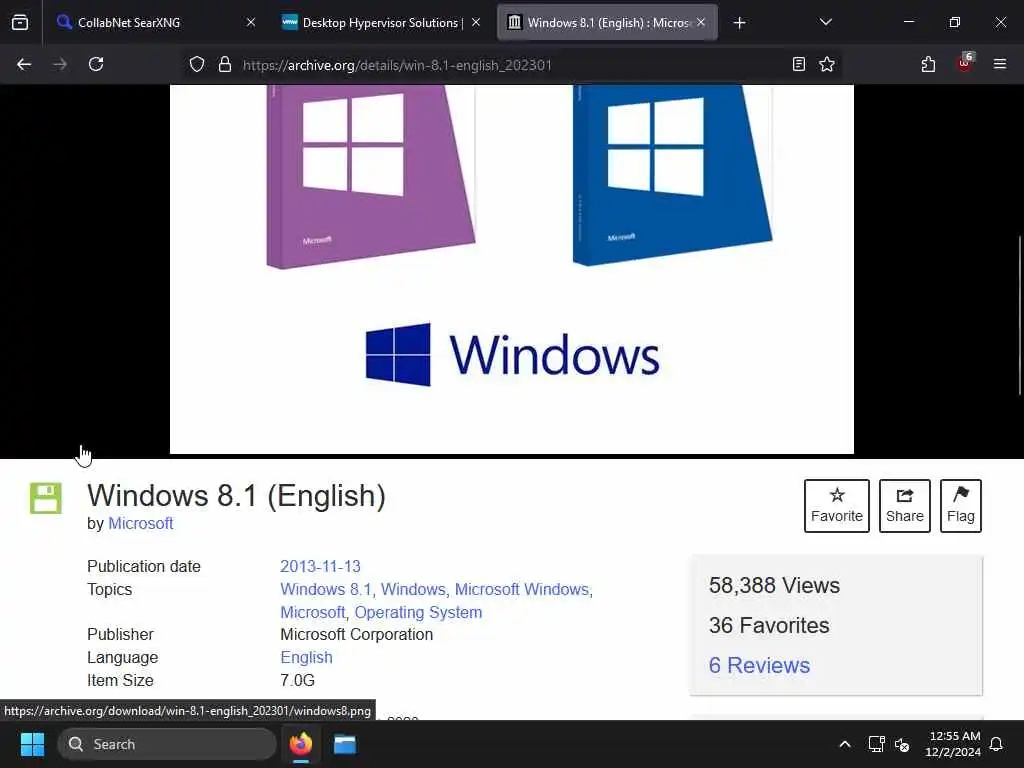The height and width of the screenshot is (768, 1024).
Task: Share this archive item
Action: (904, 506)
